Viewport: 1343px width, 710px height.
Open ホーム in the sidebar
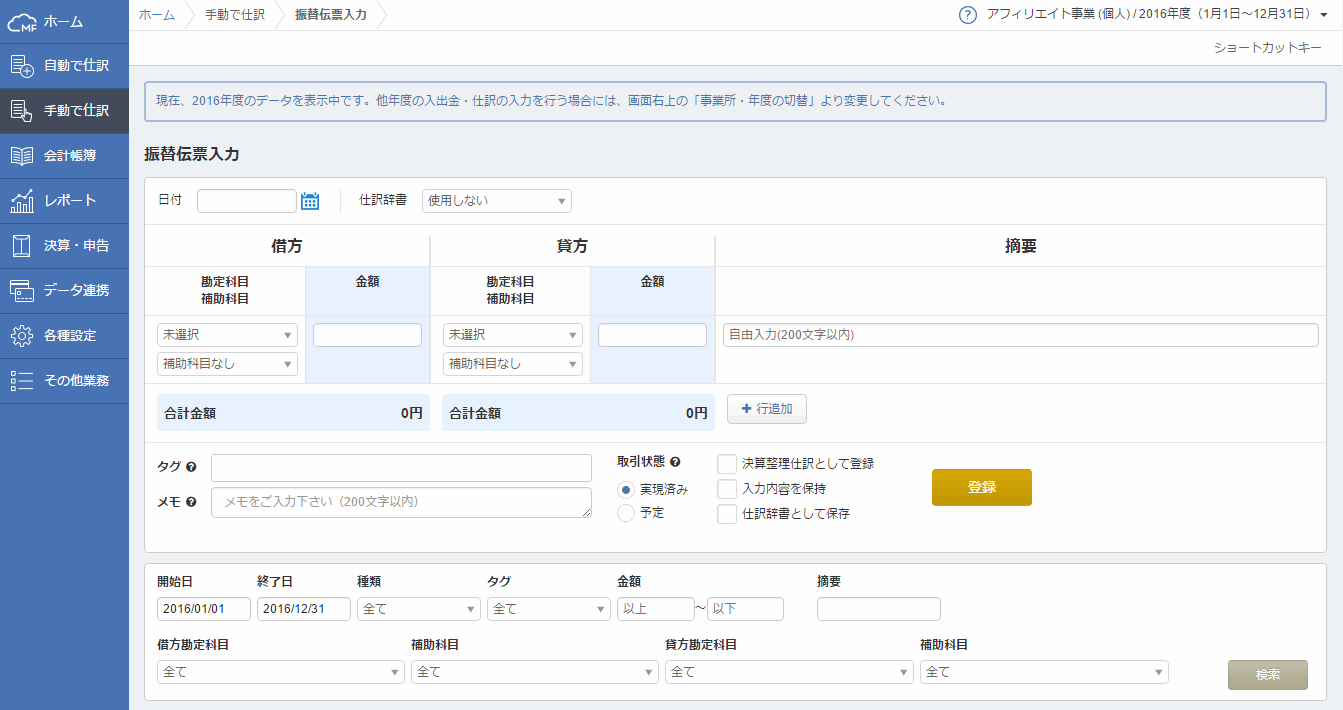[x=64, y=21]
